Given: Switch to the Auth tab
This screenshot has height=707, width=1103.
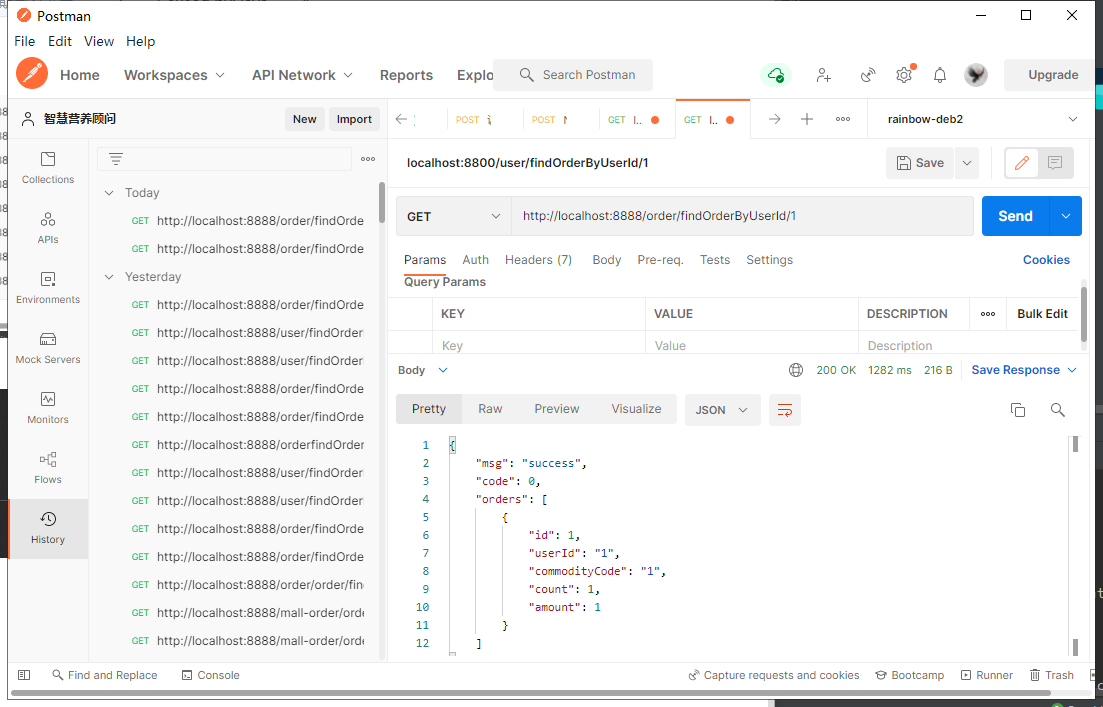Looking at the screenshot, I should [x=476, y=260].
